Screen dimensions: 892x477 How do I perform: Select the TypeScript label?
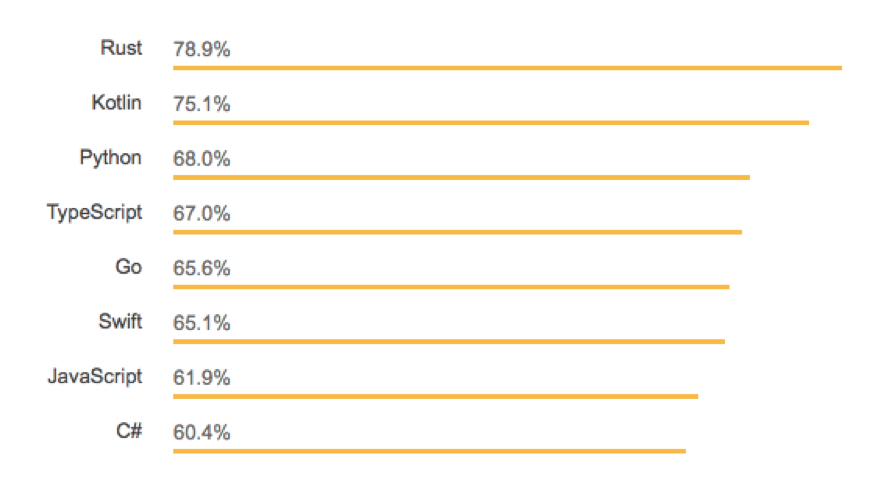click(x=94, y=212)
